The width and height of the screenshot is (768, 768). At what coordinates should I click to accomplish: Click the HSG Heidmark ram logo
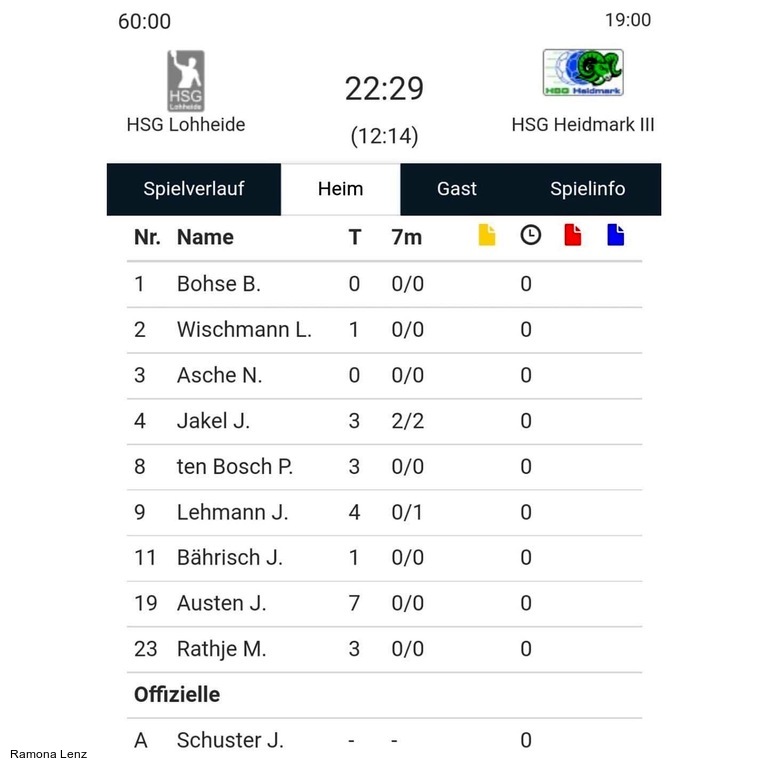point(583,73)
